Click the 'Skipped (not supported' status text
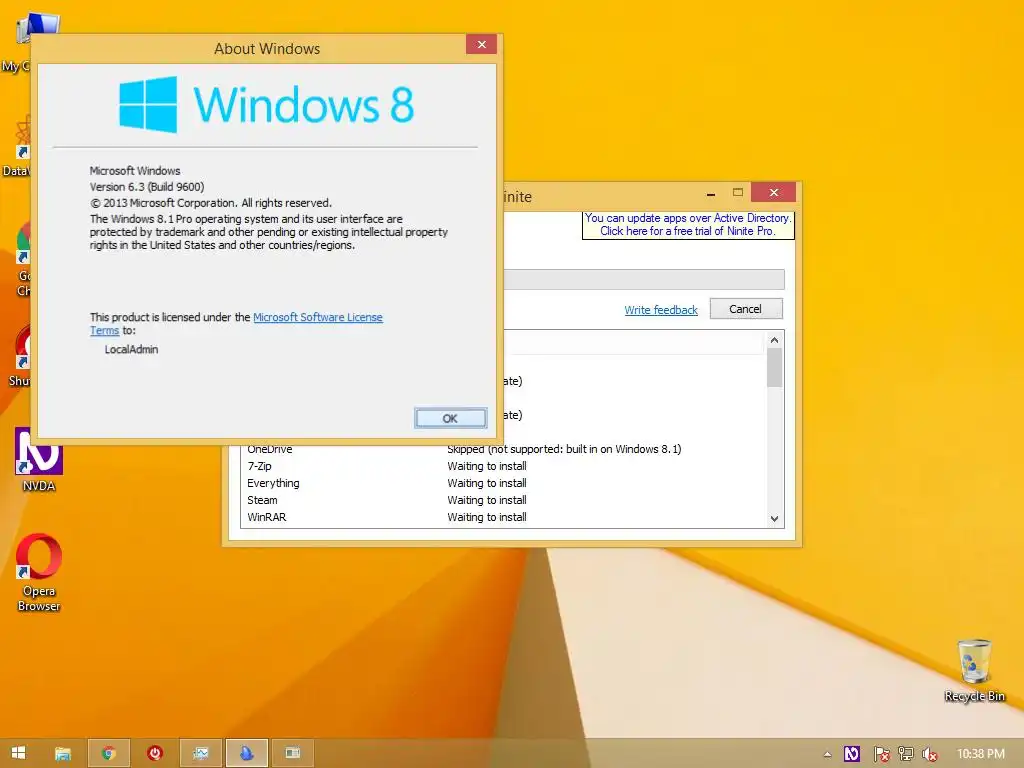Screen dimensions: 1024x768 (x=564, y=449)
